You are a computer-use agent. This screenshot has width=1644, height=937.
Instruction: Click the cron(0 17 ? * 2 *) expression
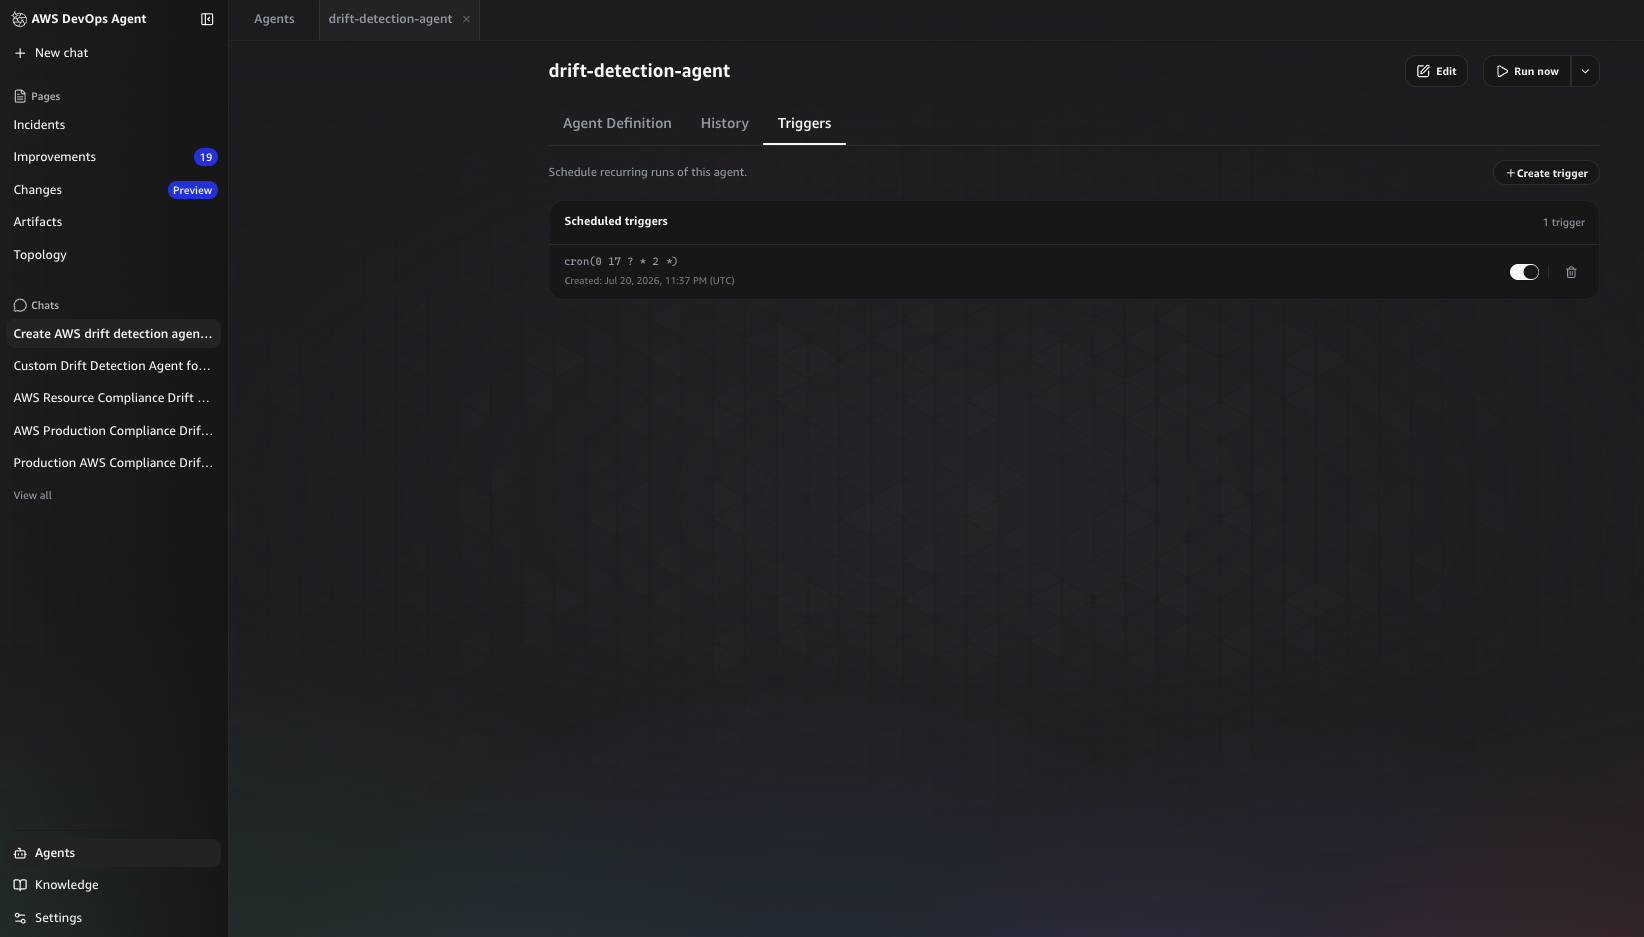tap(621, 262)
